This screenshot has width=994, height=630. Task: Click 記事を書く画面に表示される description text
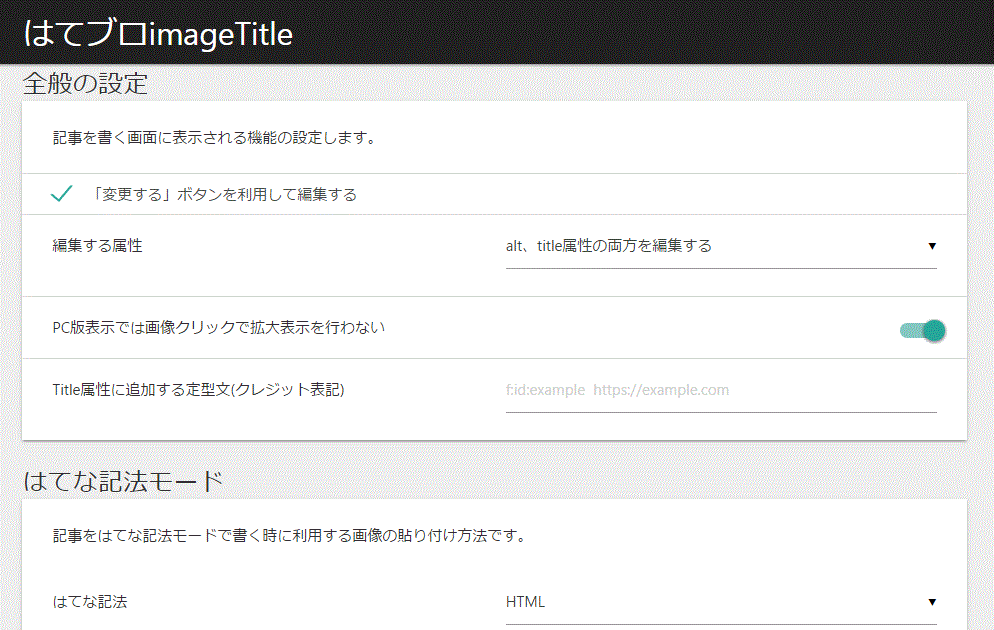click(x=215, y=138)
